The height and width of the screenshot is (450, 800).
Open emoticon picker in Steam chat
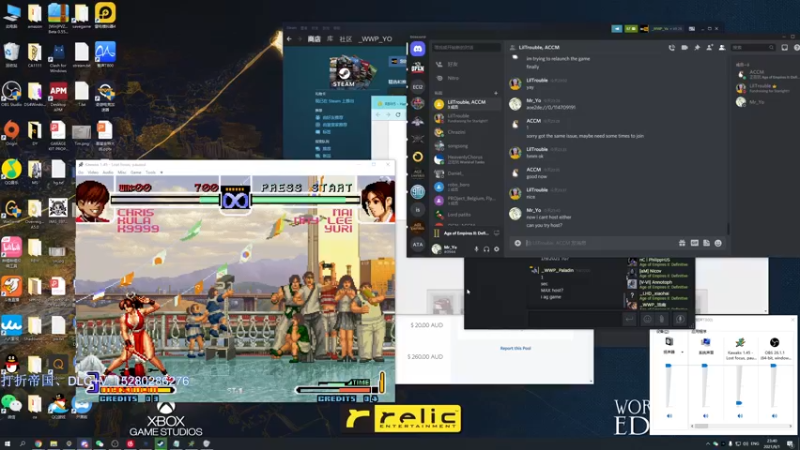[647, 319]
